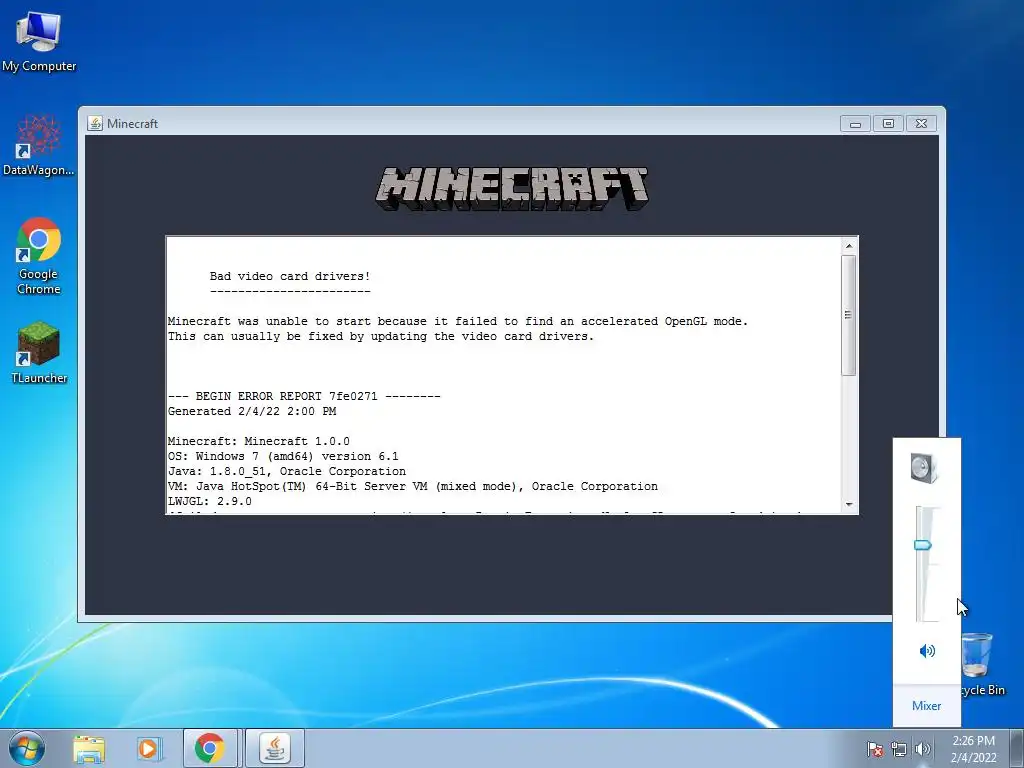
Task: Open the Windows Start menu
Action: pos(27,748)
